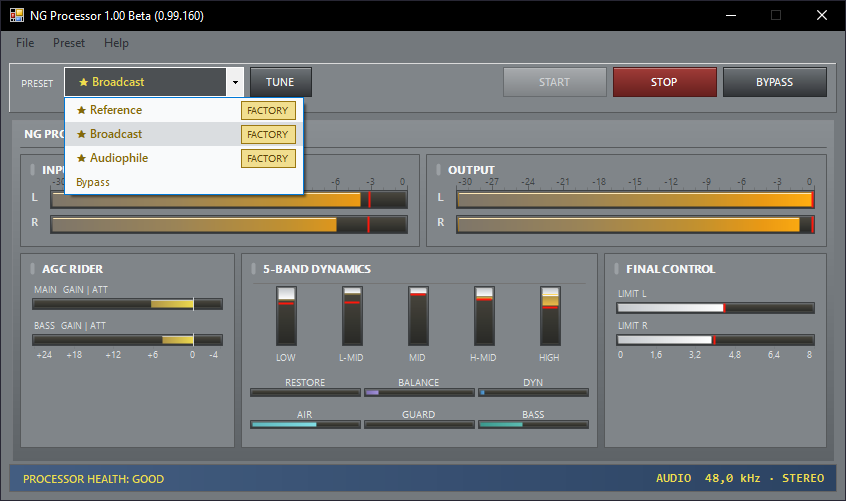The height and width of the screenshot is (501, 846).
Task: Click the LIMIT L meter bar
Action: point(715,308)
